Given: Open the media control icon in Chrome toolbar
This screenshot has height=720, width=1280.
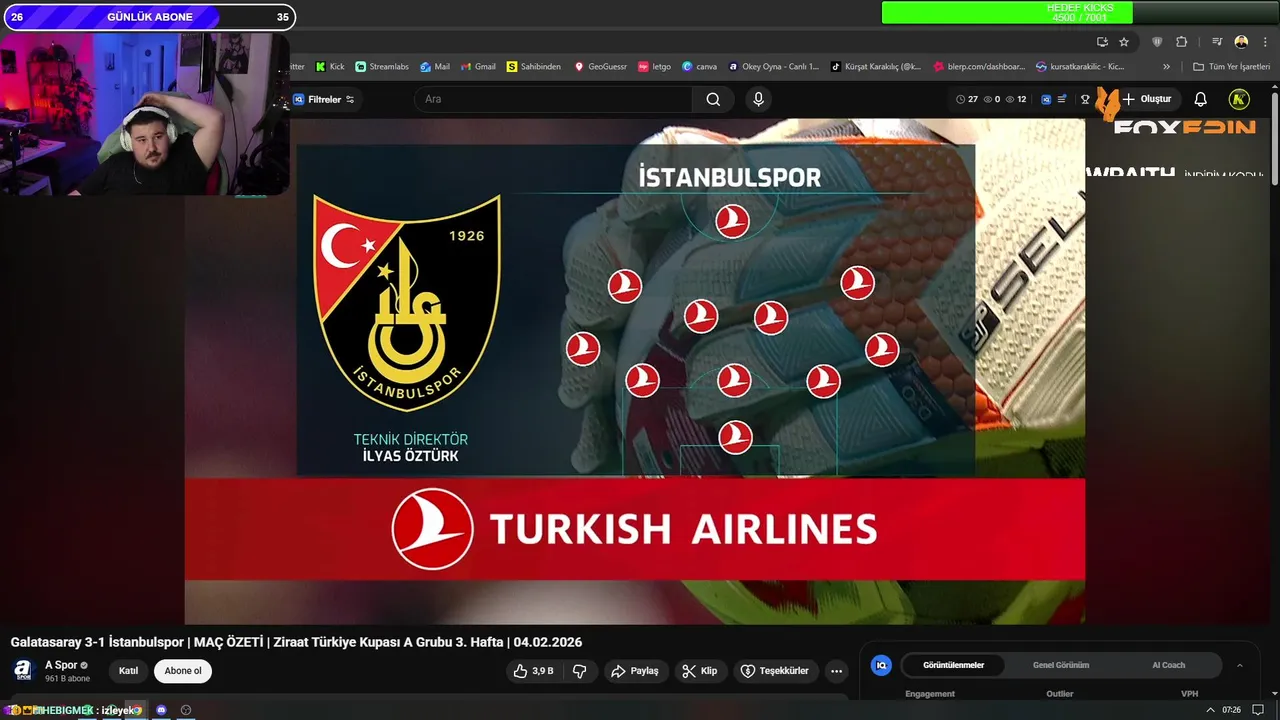Looking at the screenshot, I should pos(1217,42).
